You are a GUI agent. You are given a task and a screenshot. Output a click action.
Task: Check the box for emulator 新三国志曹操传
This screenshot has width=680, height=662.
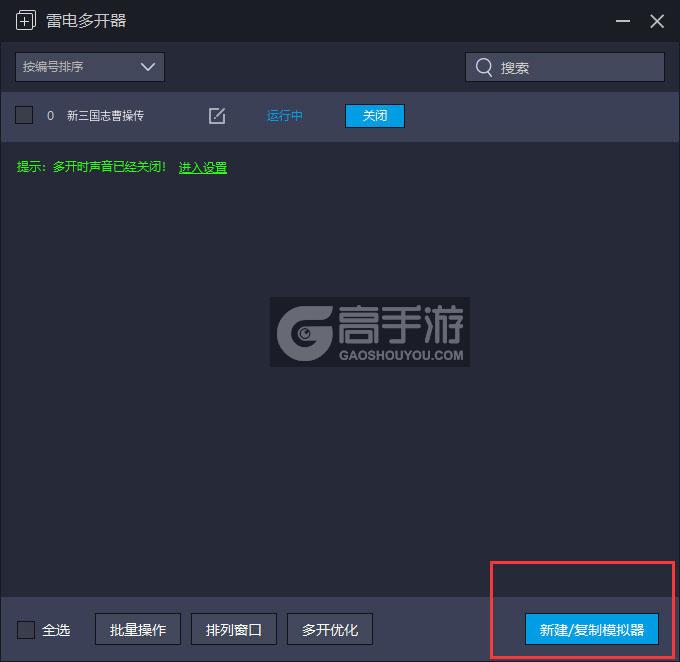pos(24,115)
